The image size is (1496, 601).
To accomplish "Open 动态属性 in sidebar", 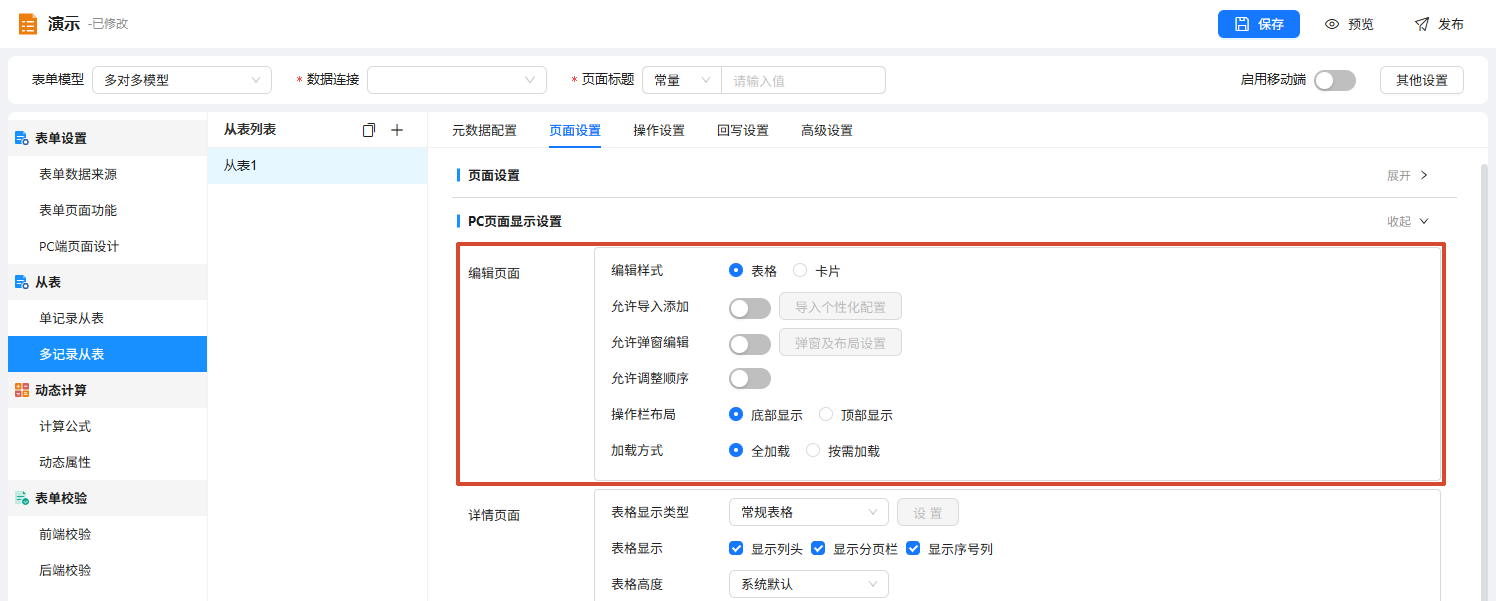I will 107,462.
